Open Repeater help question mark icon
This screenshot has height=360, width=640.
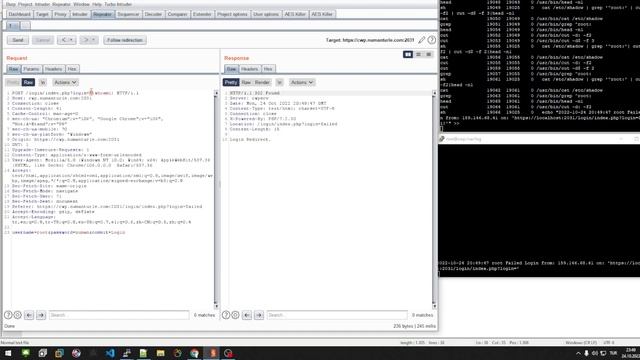pyautogui.click(x=431, y=40)
